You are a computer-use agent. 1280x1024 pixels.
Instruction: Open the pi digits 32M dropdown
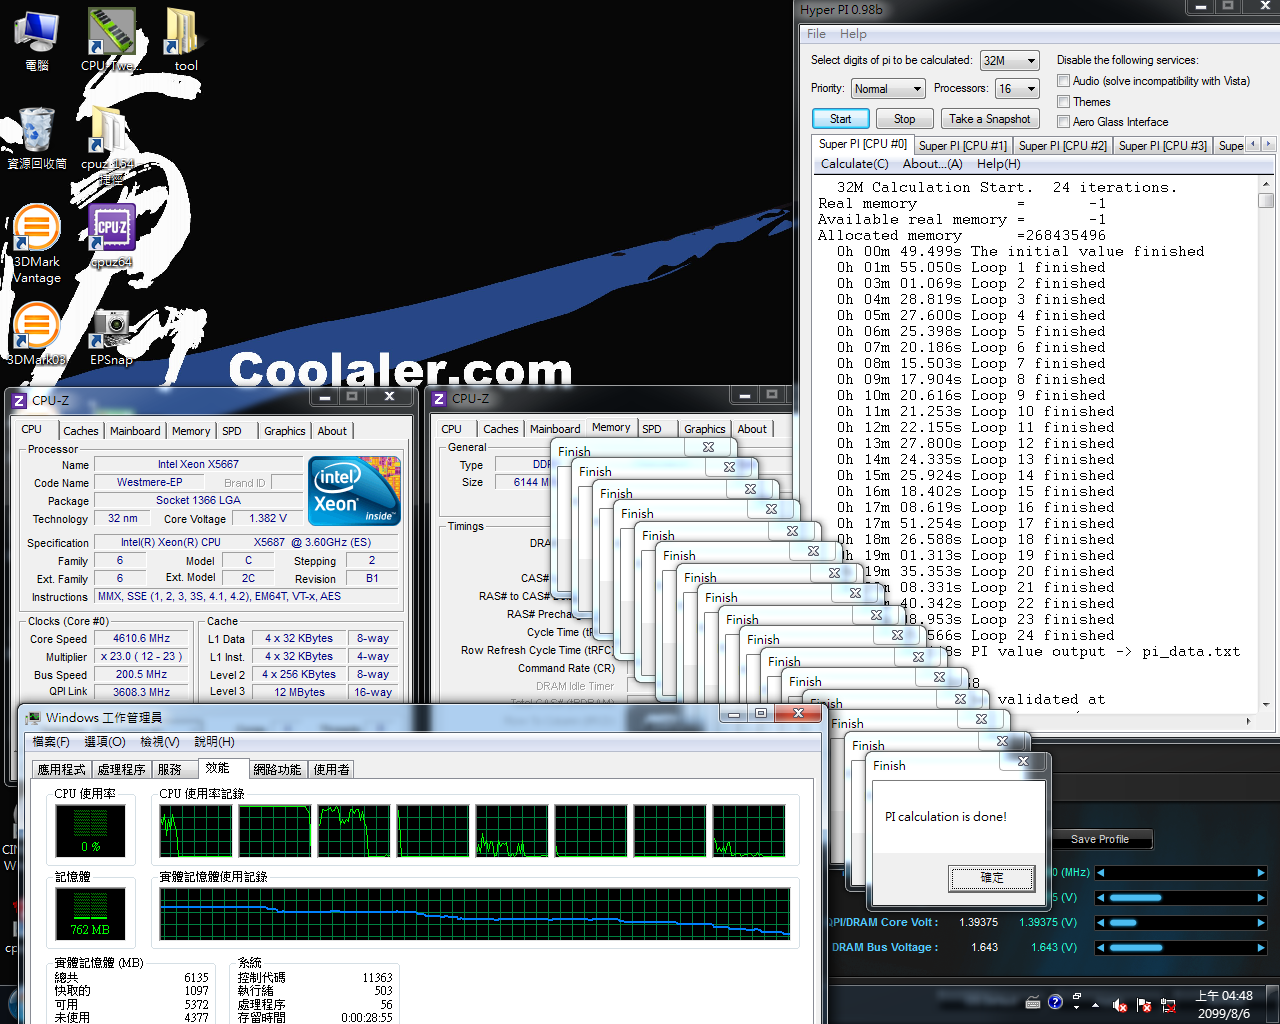pyautogui.click(x=1010, y=61)
